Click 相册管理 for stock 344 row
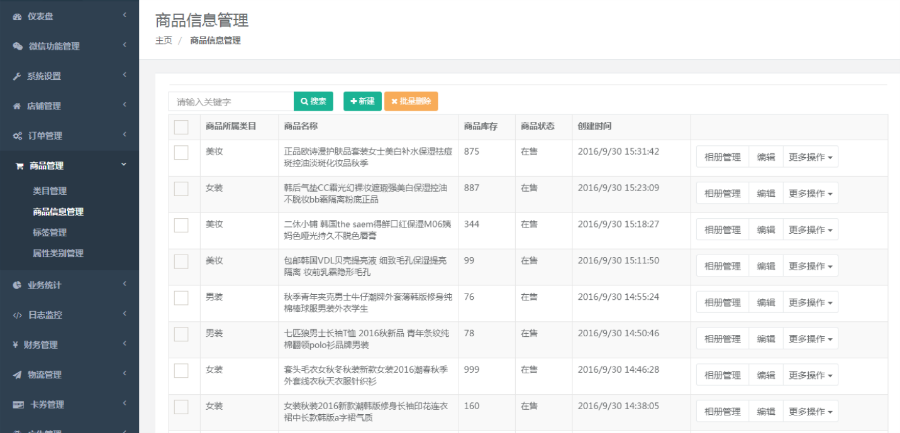900x433 pixels. click(723, 230)
